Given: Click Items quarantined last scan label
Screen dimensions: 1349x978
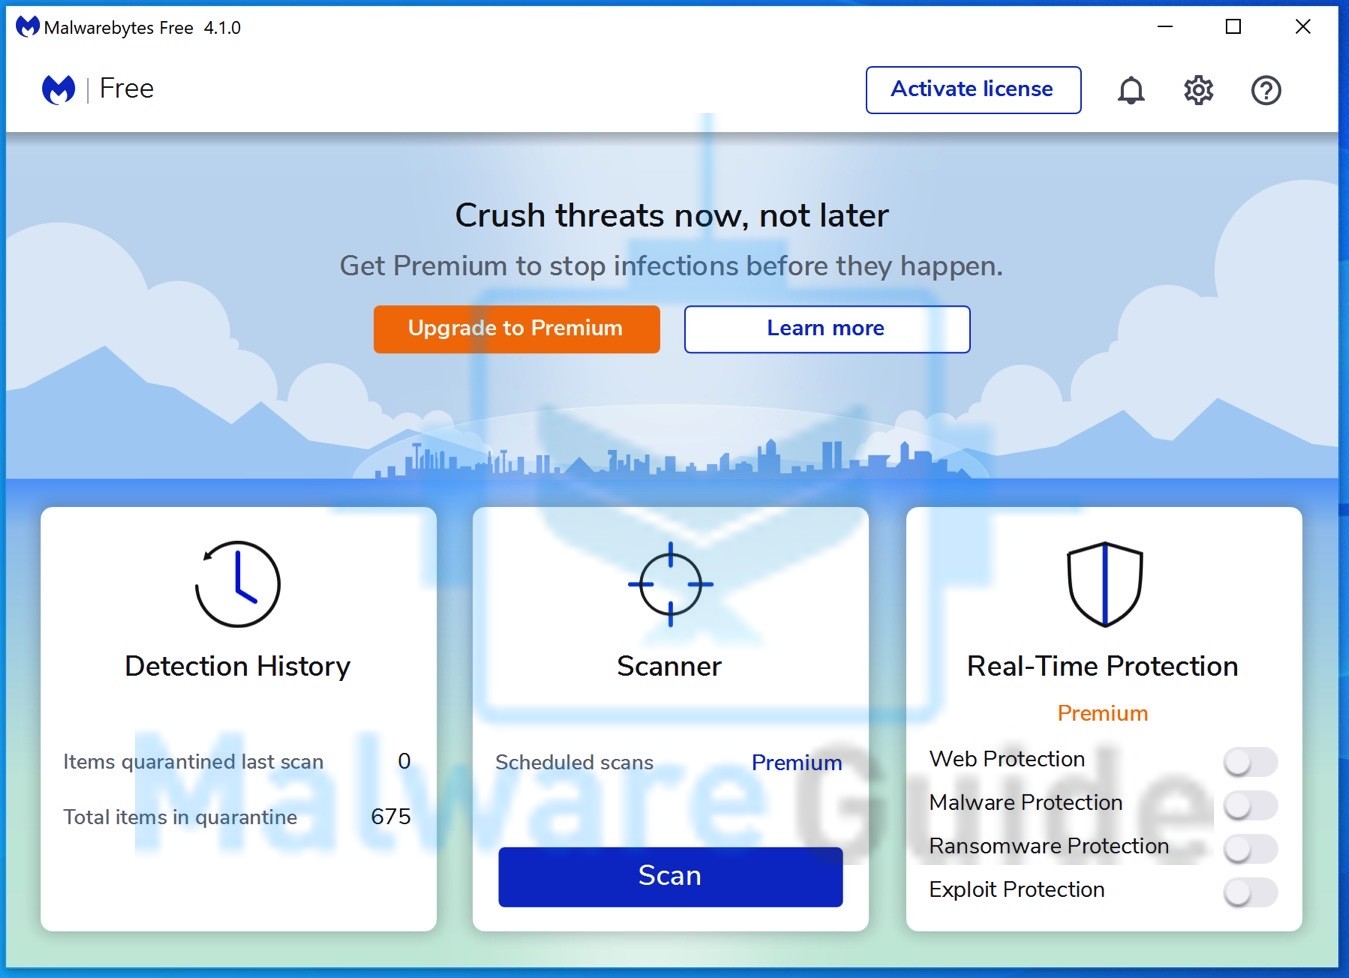Looking at the screenshot, I should pos(193,762).
